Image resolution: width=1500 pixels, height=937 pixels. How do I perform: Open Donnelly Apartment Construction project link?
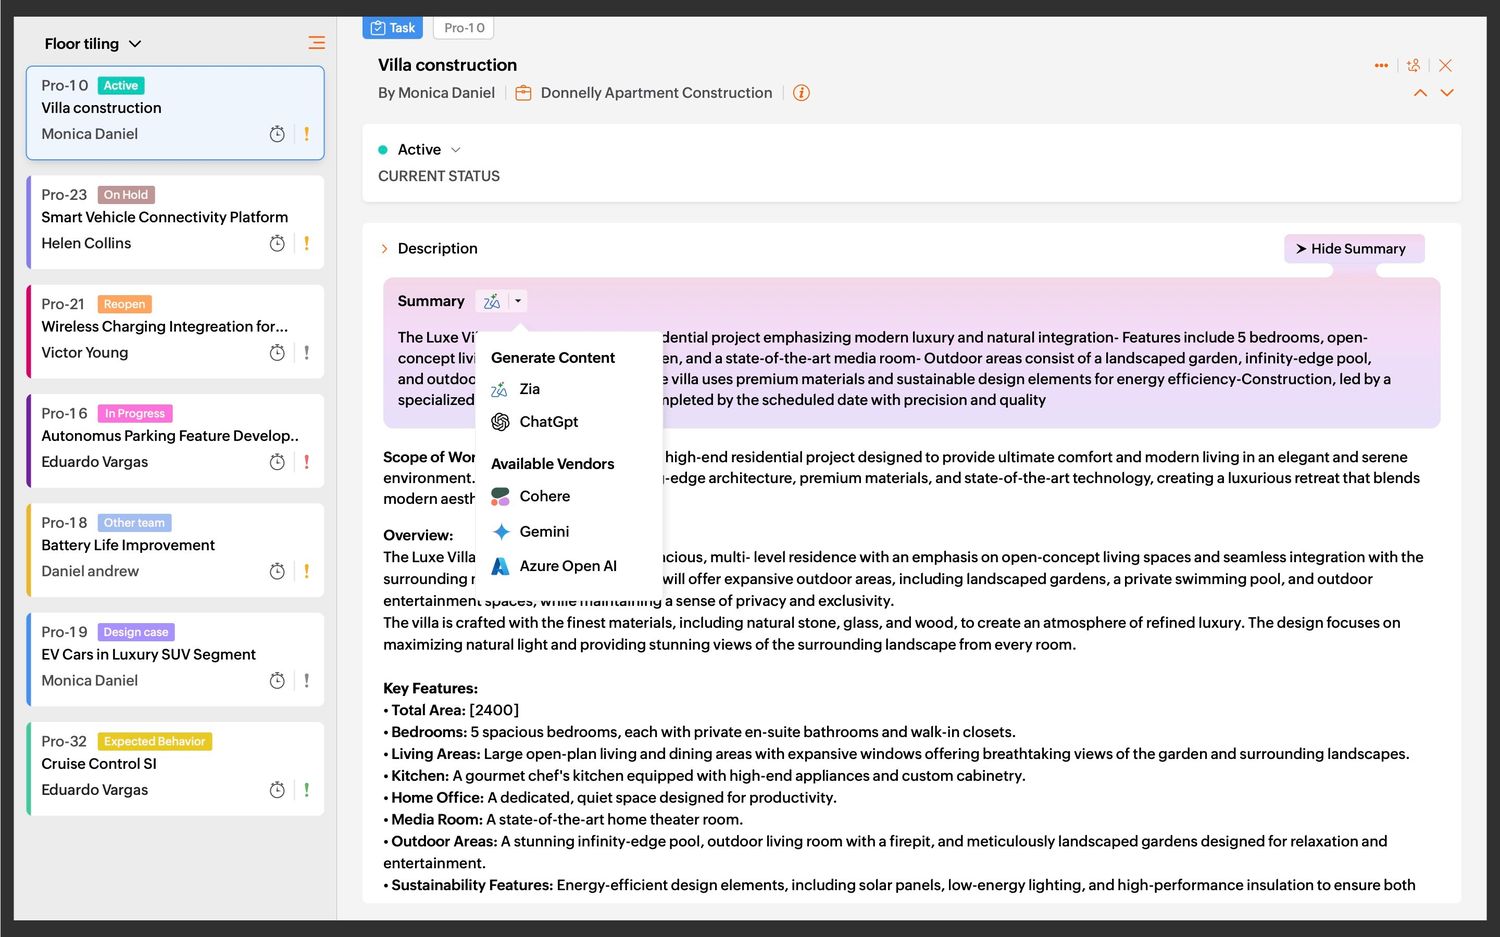click(656, 93)
